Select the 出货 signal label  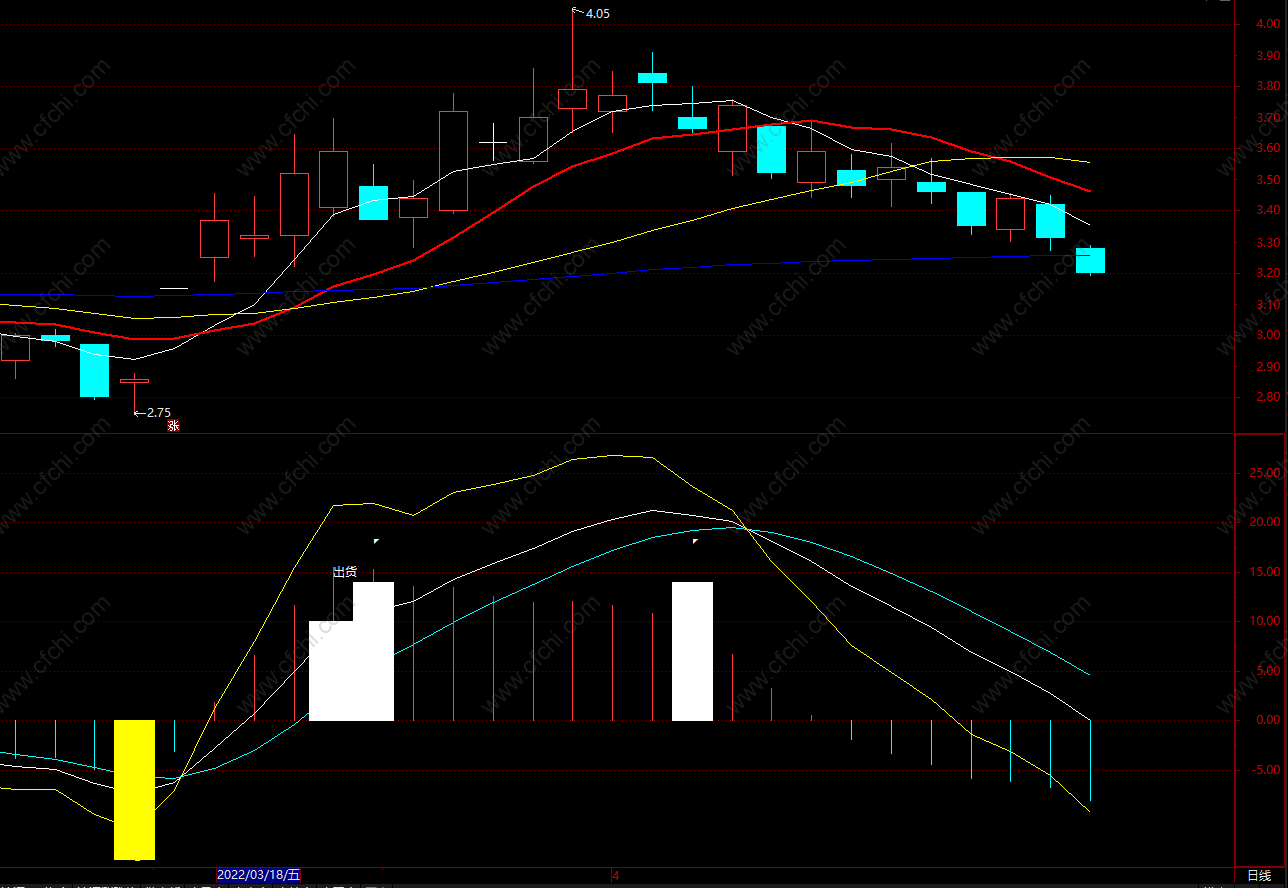345,572
